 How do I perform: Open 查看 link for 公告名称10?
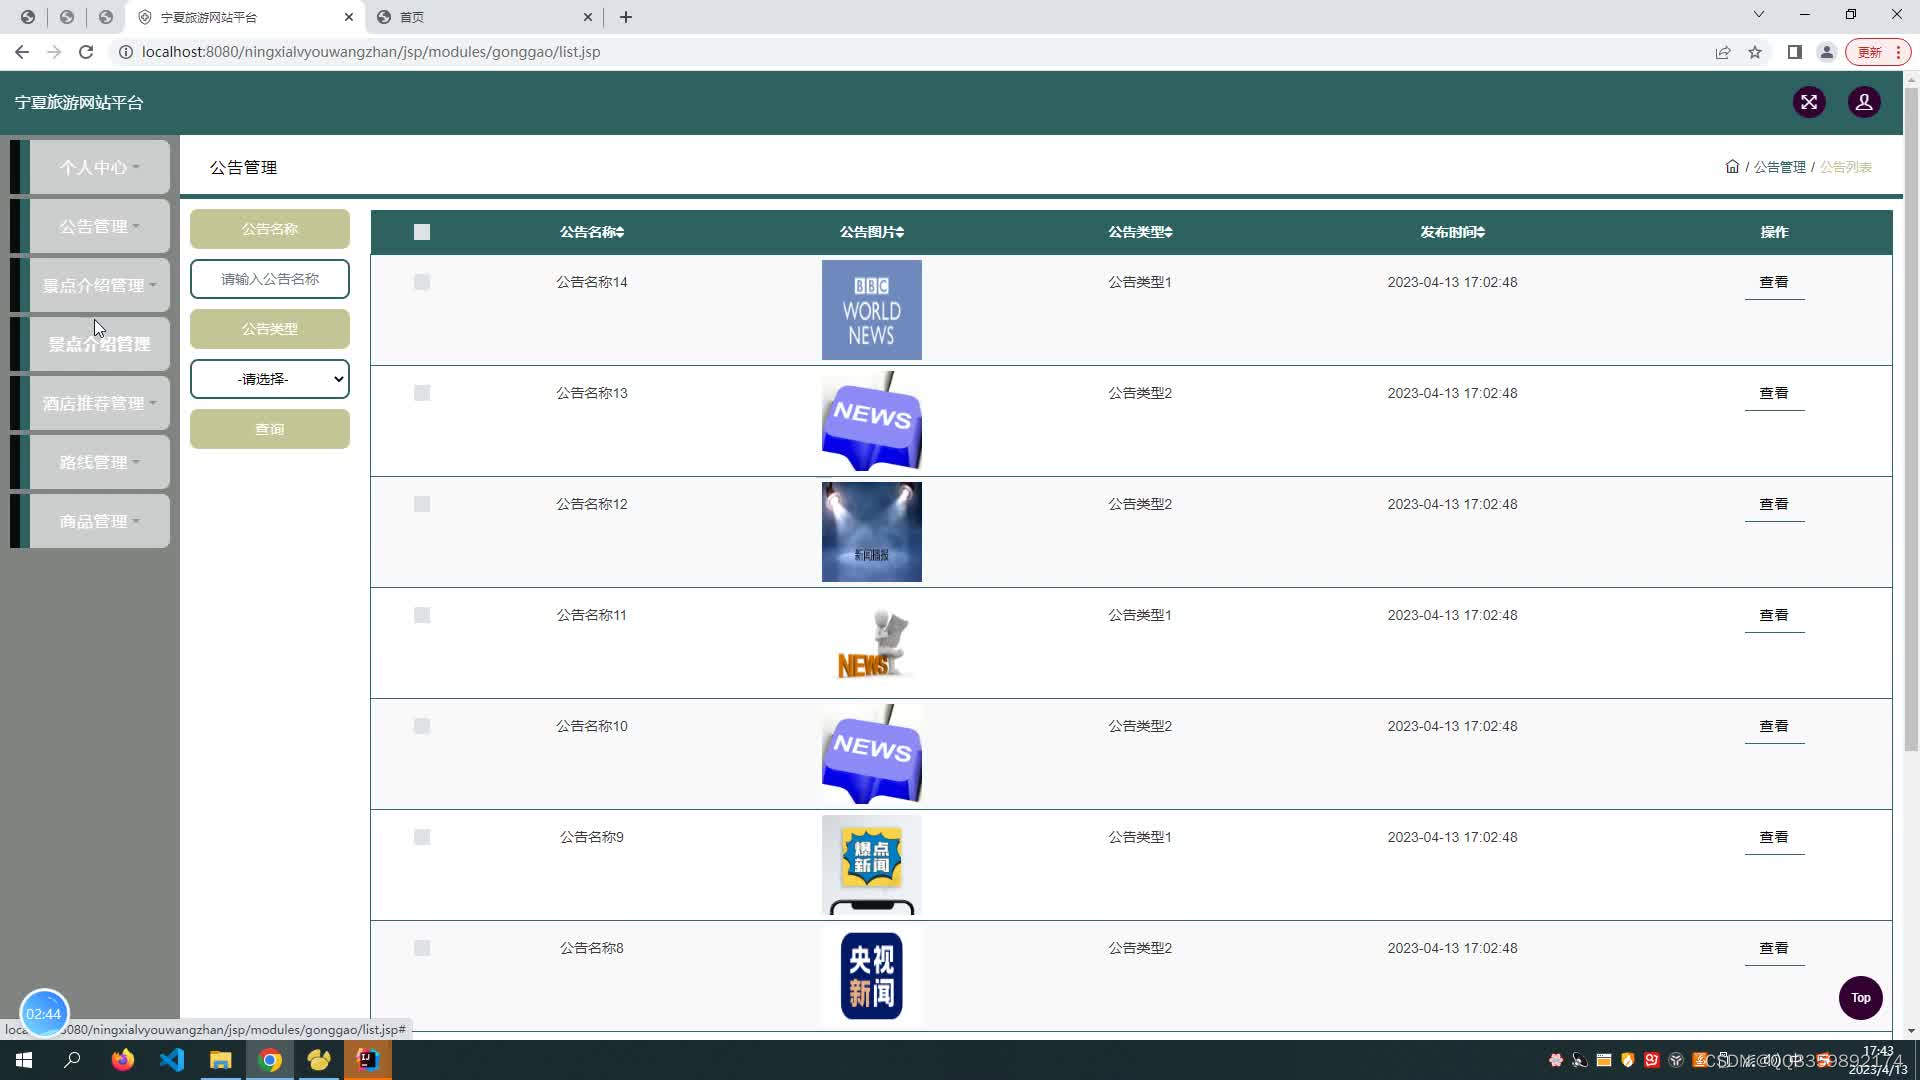[x=1774, y=727]
